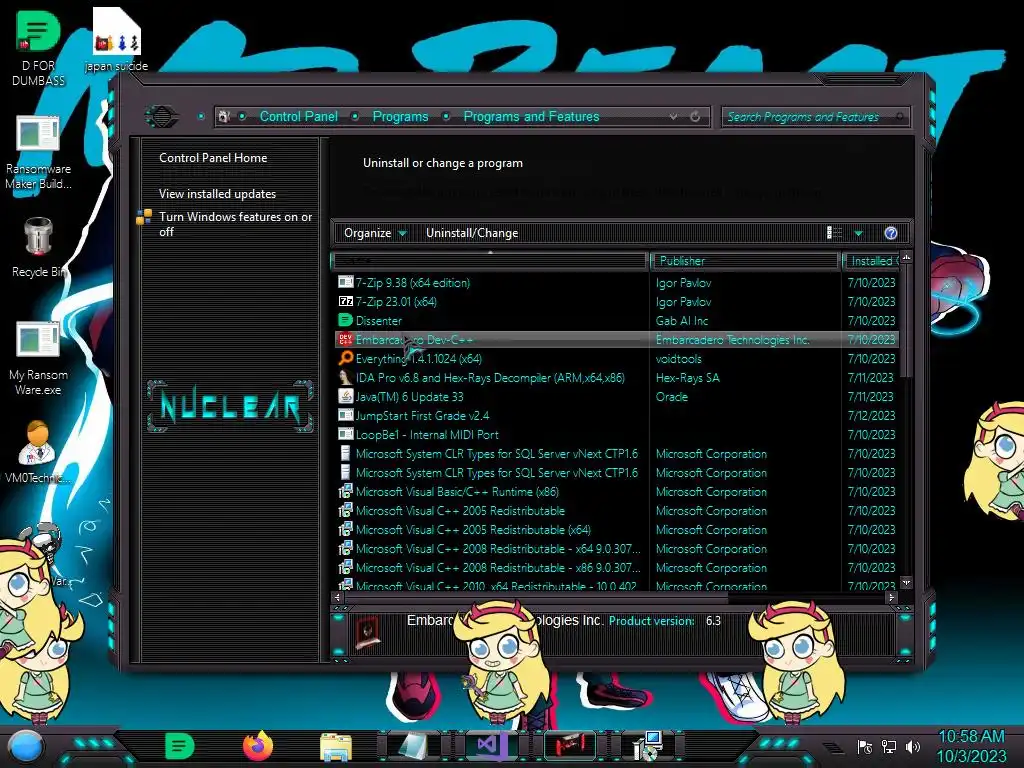Open the Recycle Bin icon

[x=38, y=248]
